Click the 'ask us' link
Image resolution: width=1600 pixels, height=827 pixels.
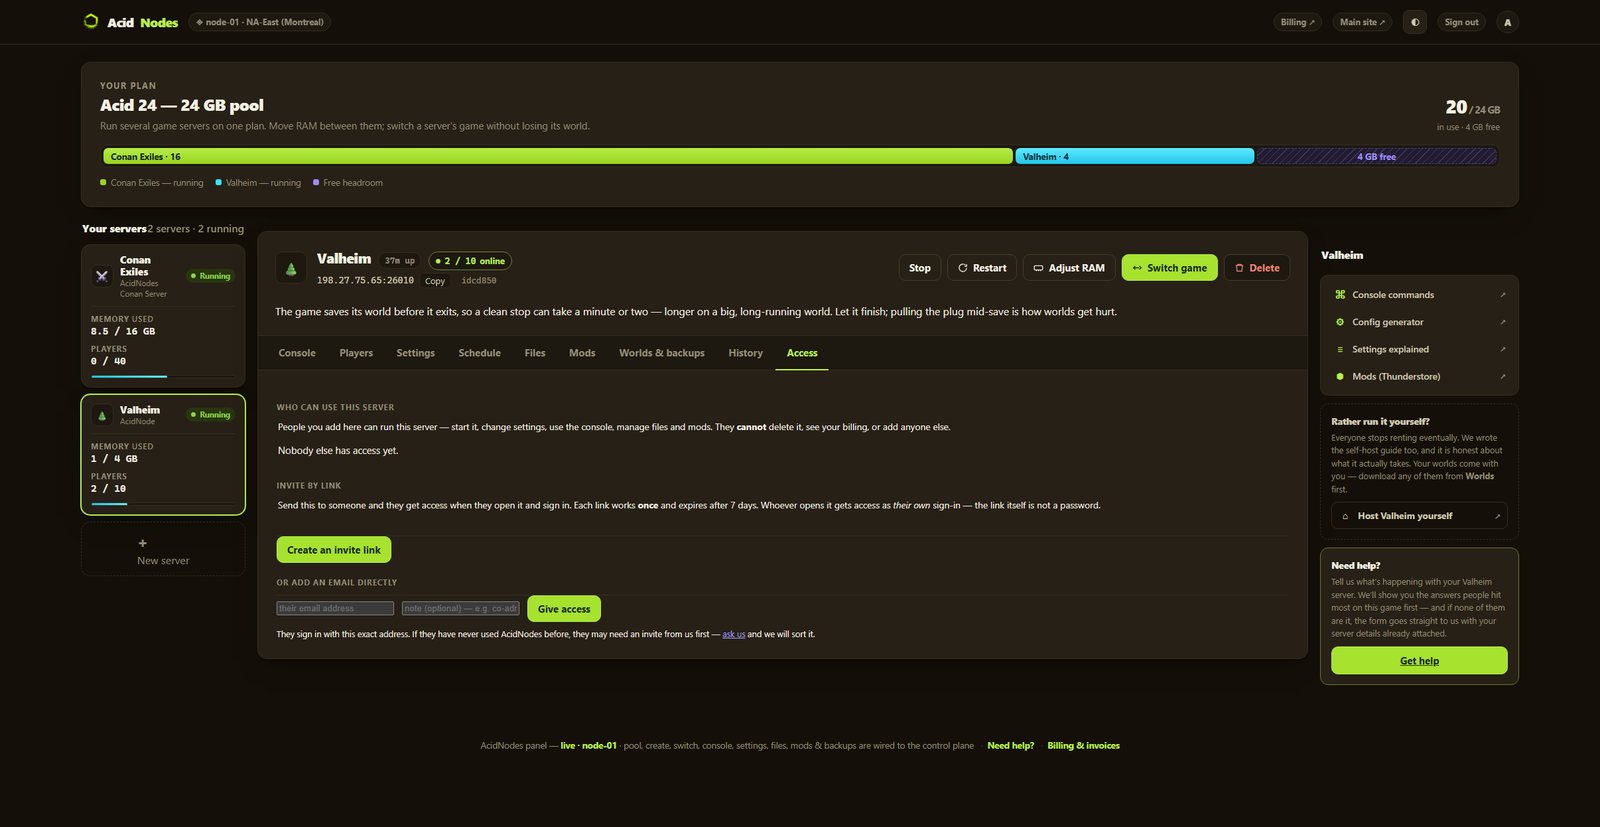[734, 634]
